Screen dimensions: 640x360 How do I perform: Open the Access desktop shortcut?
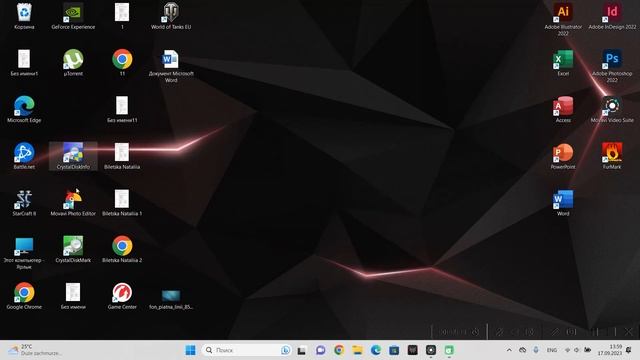tap(563, 109)
